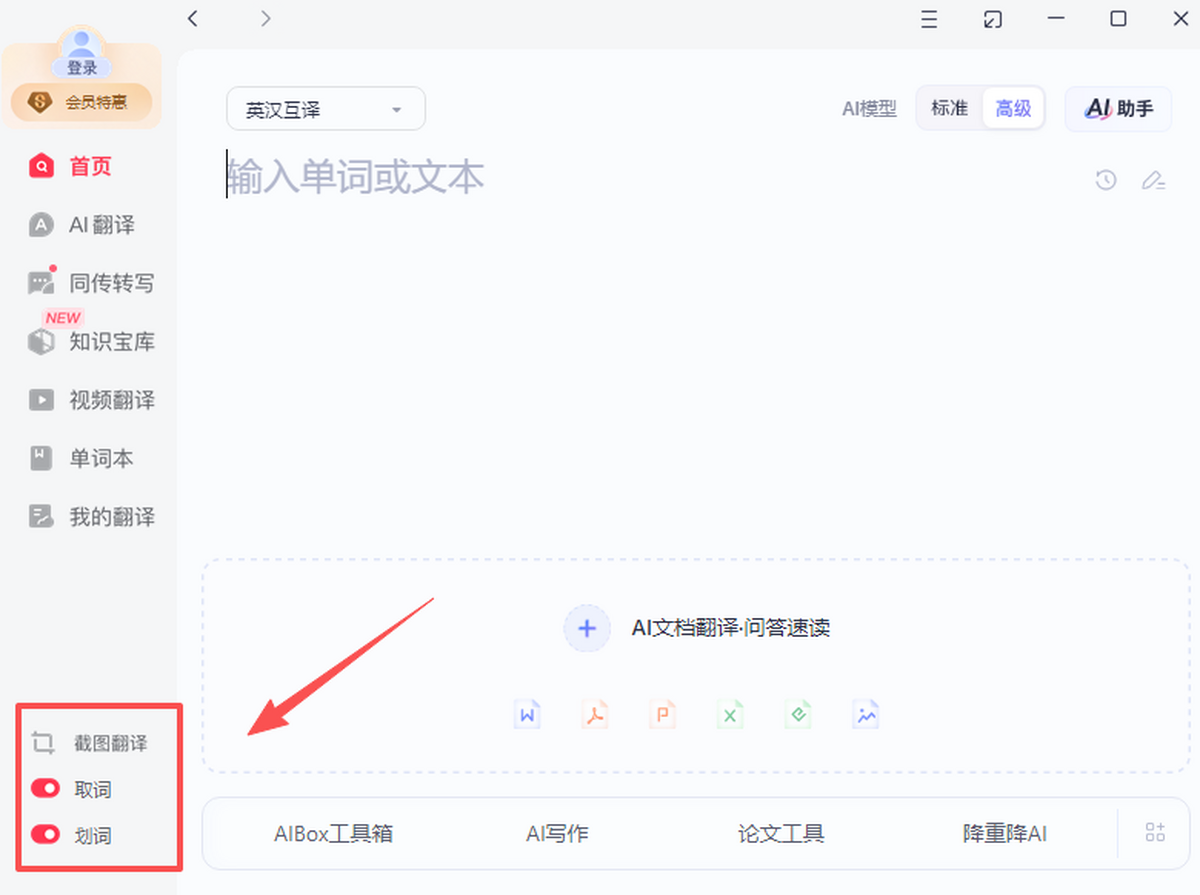Click the edit pencil icon
Image resolution: width=1200 pixels, height=895 pixels.
1153,181
